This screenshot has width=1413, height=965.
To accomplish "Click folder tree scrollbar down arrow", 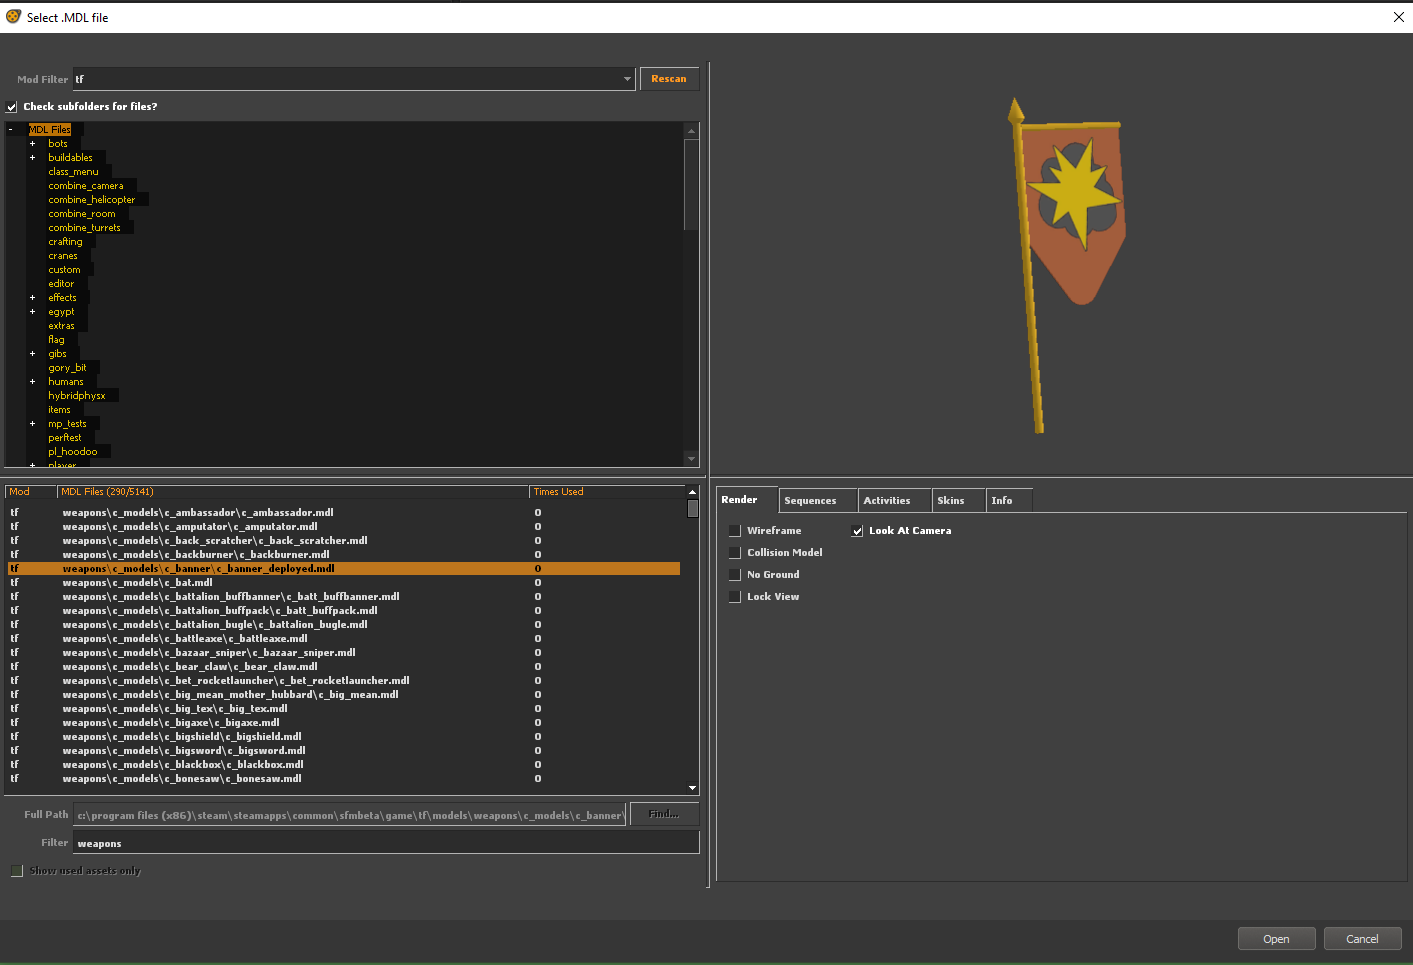I will [x=691, y=459].
